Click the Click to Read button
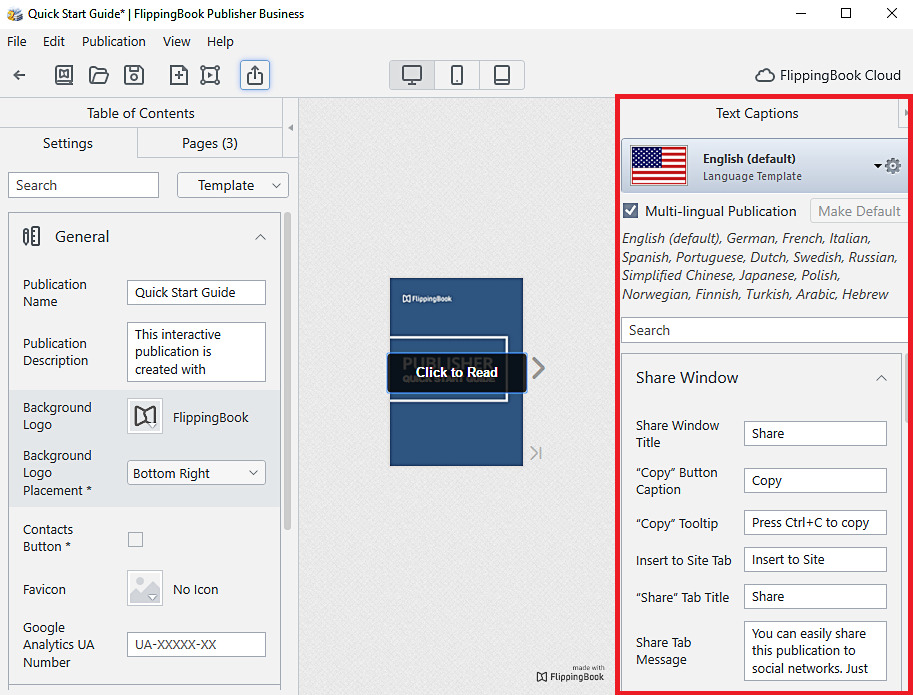 pos(457,373)
